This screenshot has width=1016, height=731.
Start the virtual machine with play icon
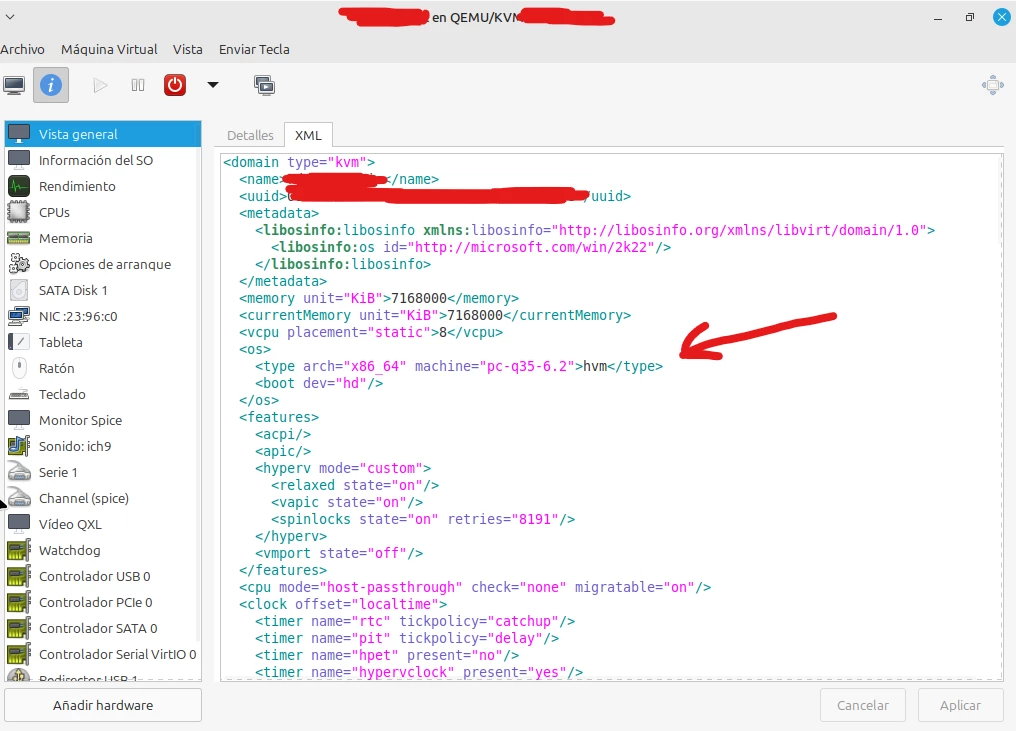tap(100, 85)
